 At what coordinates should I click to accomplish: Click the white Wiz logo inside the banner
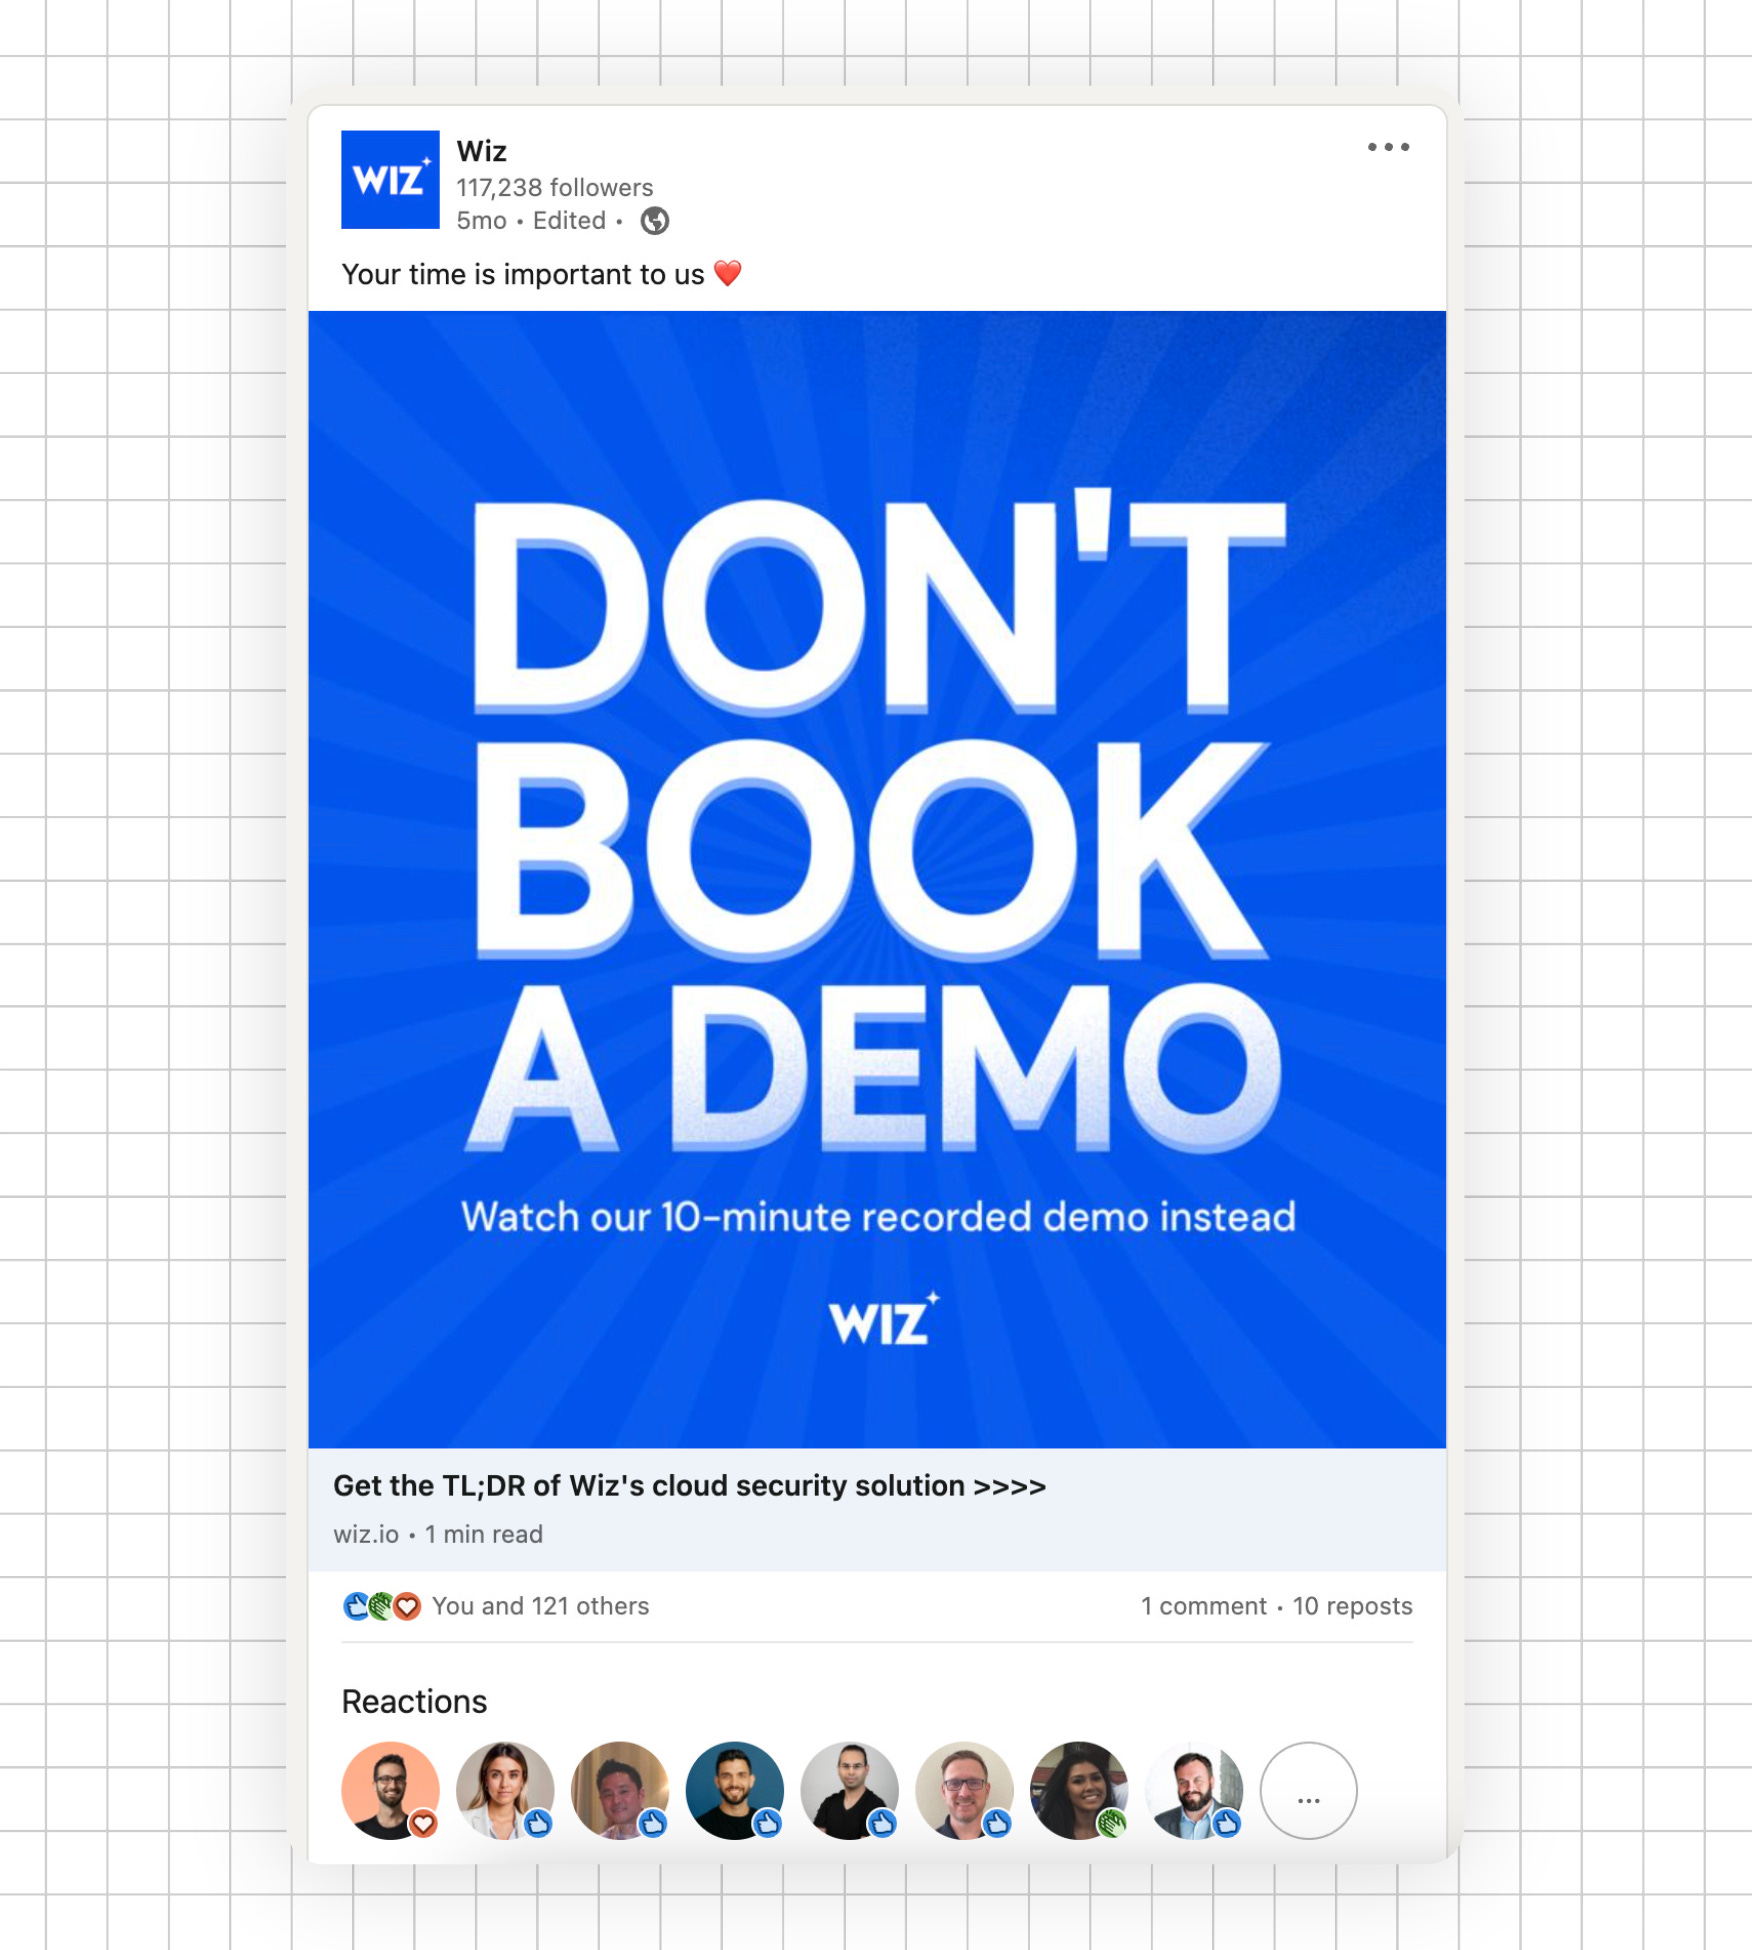[x=884, y=1320]
